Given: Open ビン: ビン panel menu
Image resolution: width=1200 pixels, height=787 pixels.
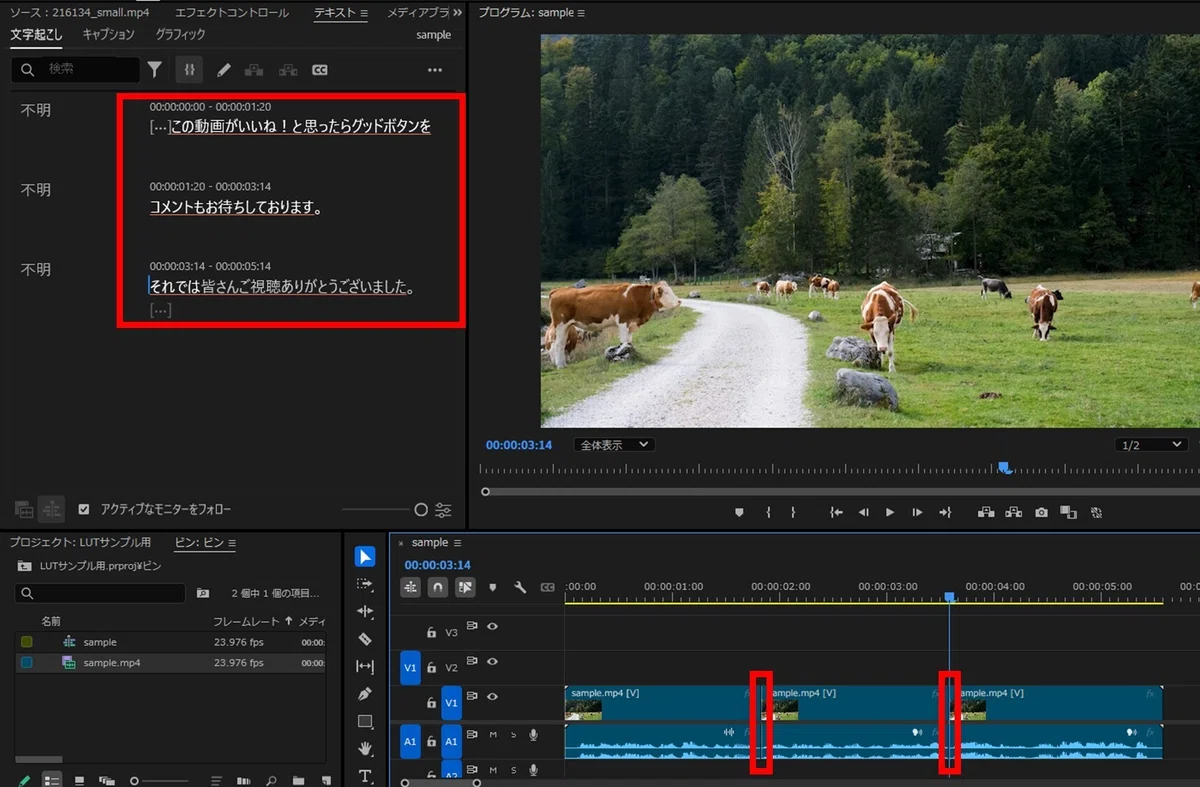Looking at the screenshot, I should (231, 543).
